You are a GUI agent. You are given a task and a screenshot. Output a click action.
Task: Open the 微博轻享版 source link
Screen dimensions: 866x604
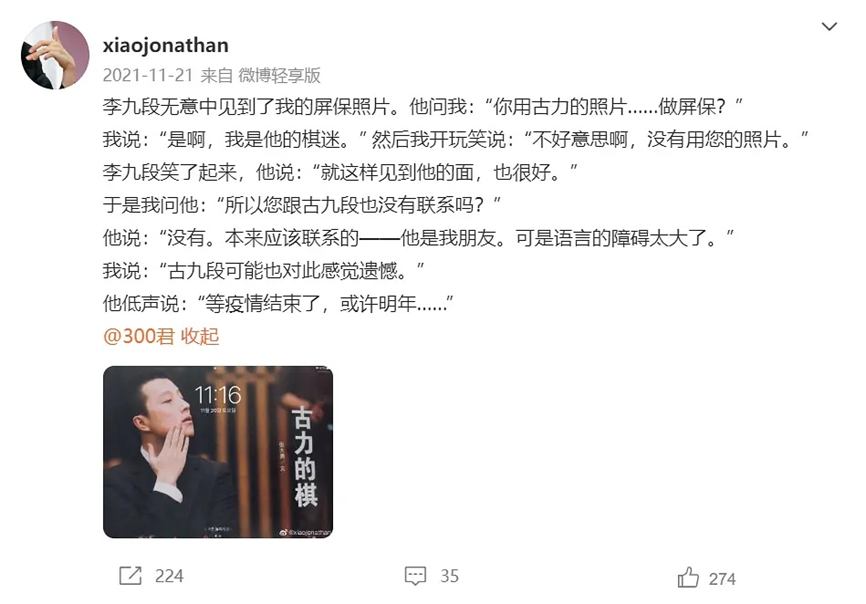click(279, 75)
